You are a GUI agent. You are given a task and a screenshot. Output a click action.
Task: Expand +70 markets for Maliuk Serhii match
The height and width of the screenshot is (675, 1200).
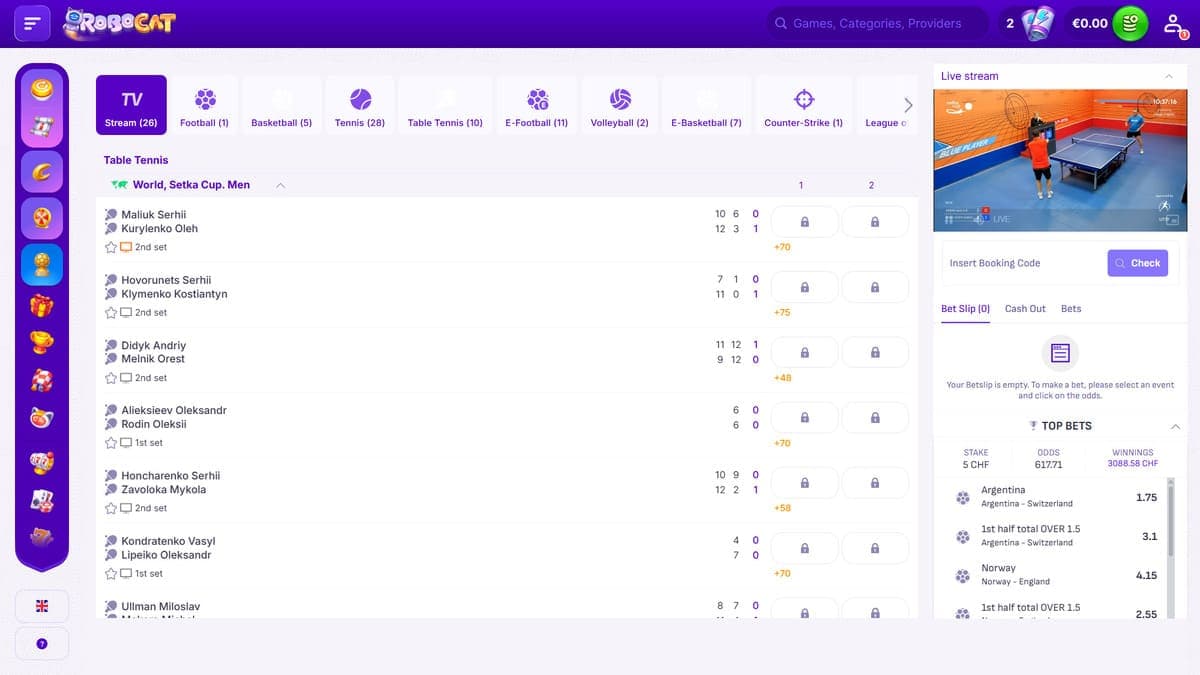(782, 247)
